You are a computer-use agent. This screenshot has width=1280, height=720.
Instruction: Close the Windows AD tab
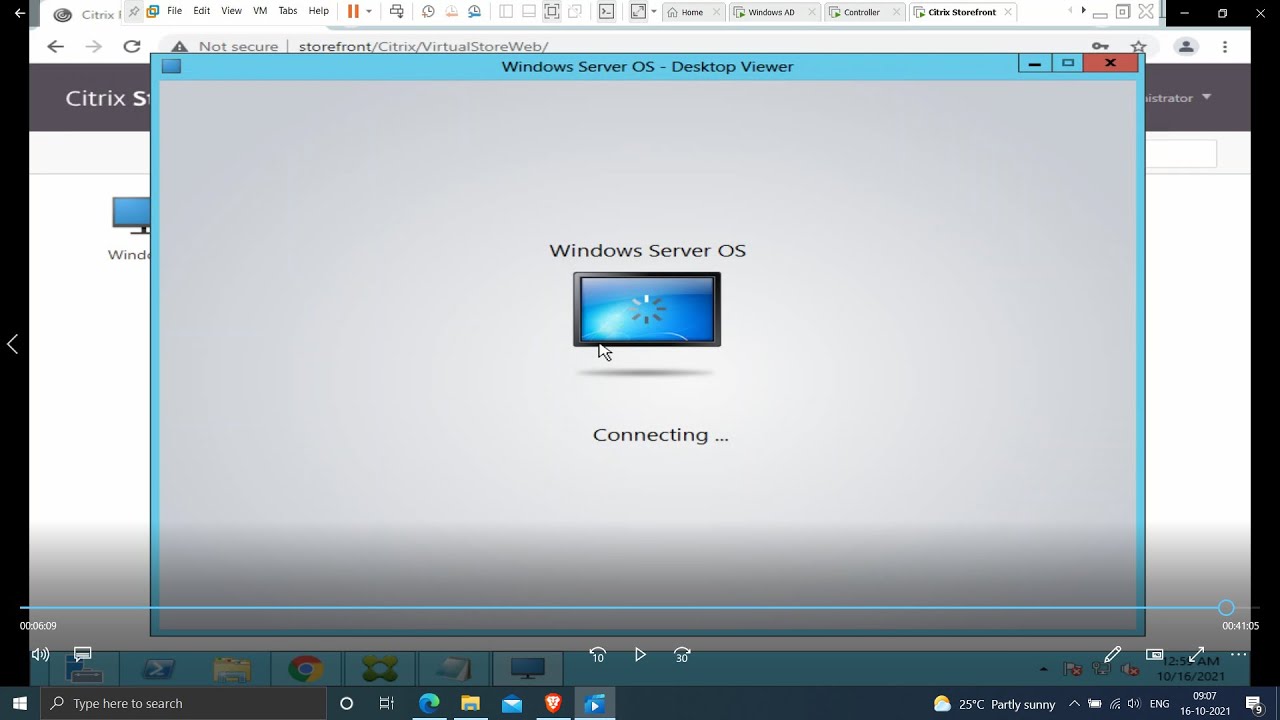coord(810,12)
